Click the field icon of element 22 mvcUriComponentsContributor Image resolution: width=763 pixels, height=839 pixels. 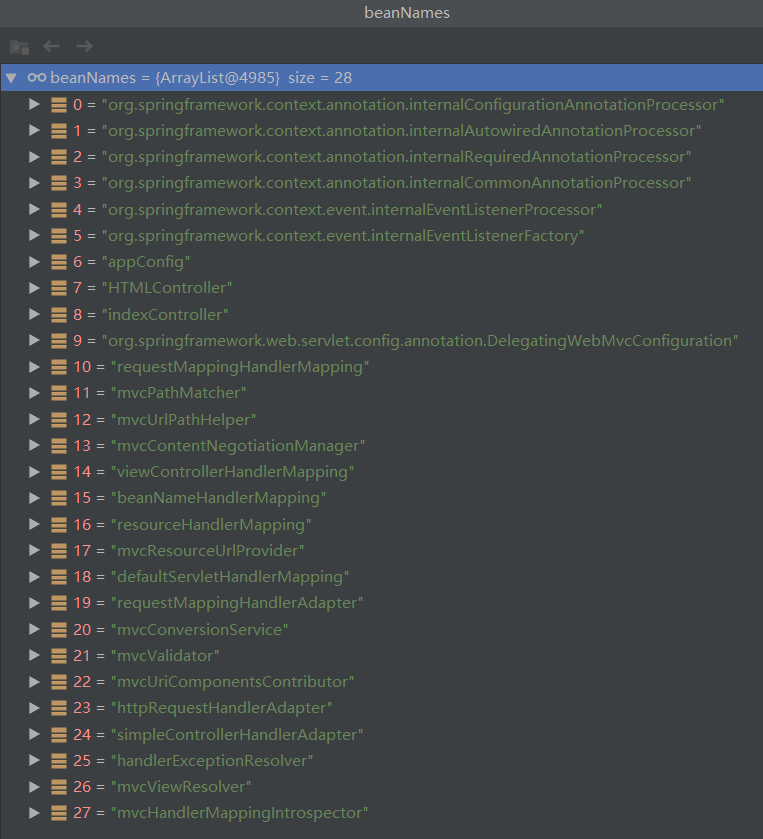click(58, 682)
